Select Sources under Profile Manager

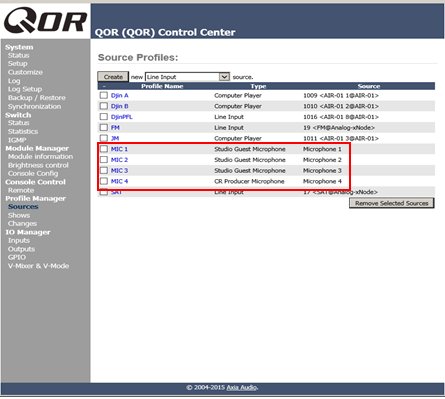(x=23, y=206)
